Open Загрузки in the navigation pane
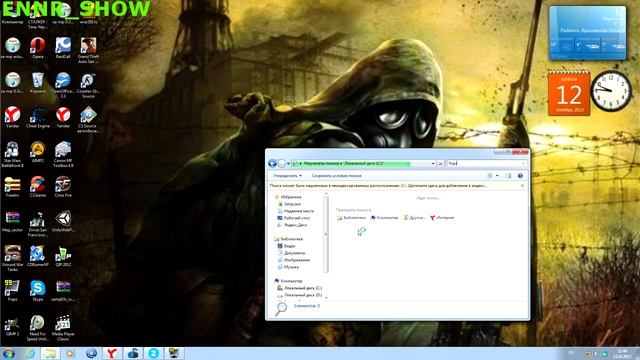Screen dimensions: 640x360 click(292, 204)
